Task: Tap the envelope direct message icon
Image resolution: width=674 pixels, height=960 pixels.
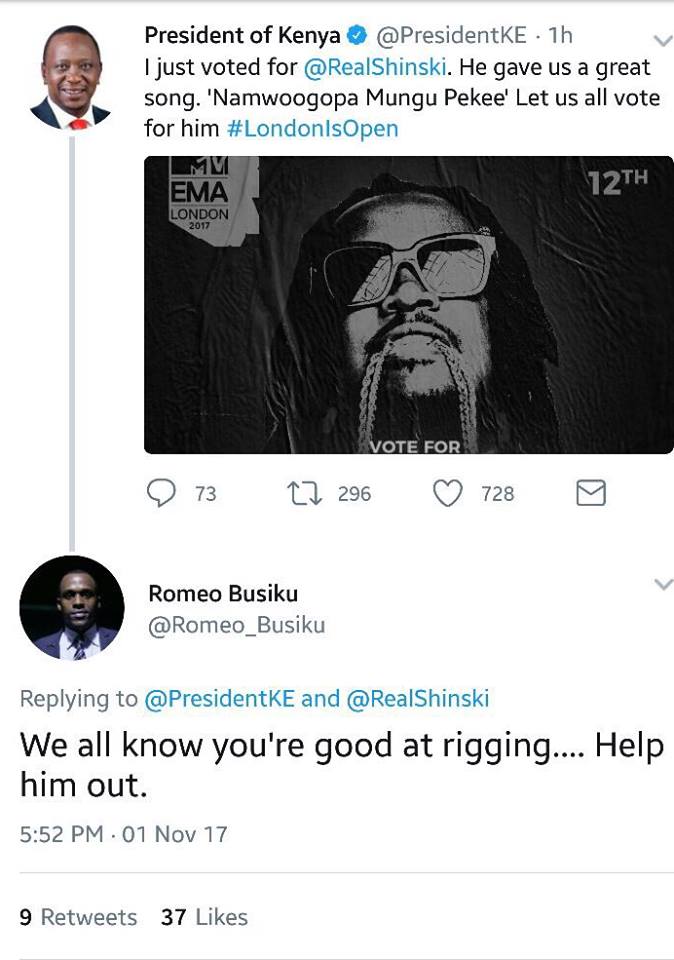Action: (591, 493)
